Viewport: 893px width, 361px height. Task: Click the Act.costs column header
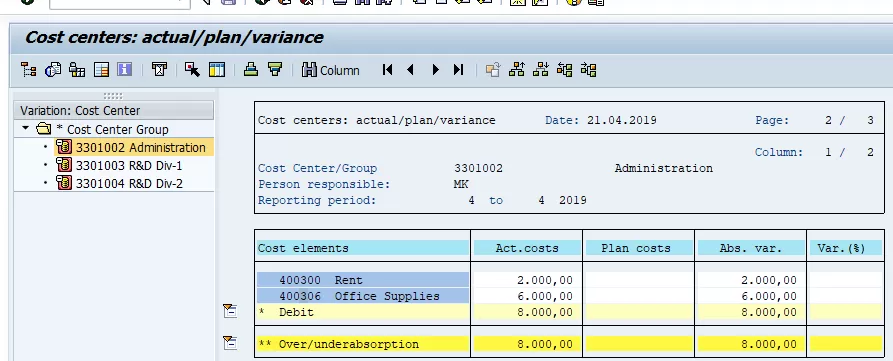click(527, 248)
